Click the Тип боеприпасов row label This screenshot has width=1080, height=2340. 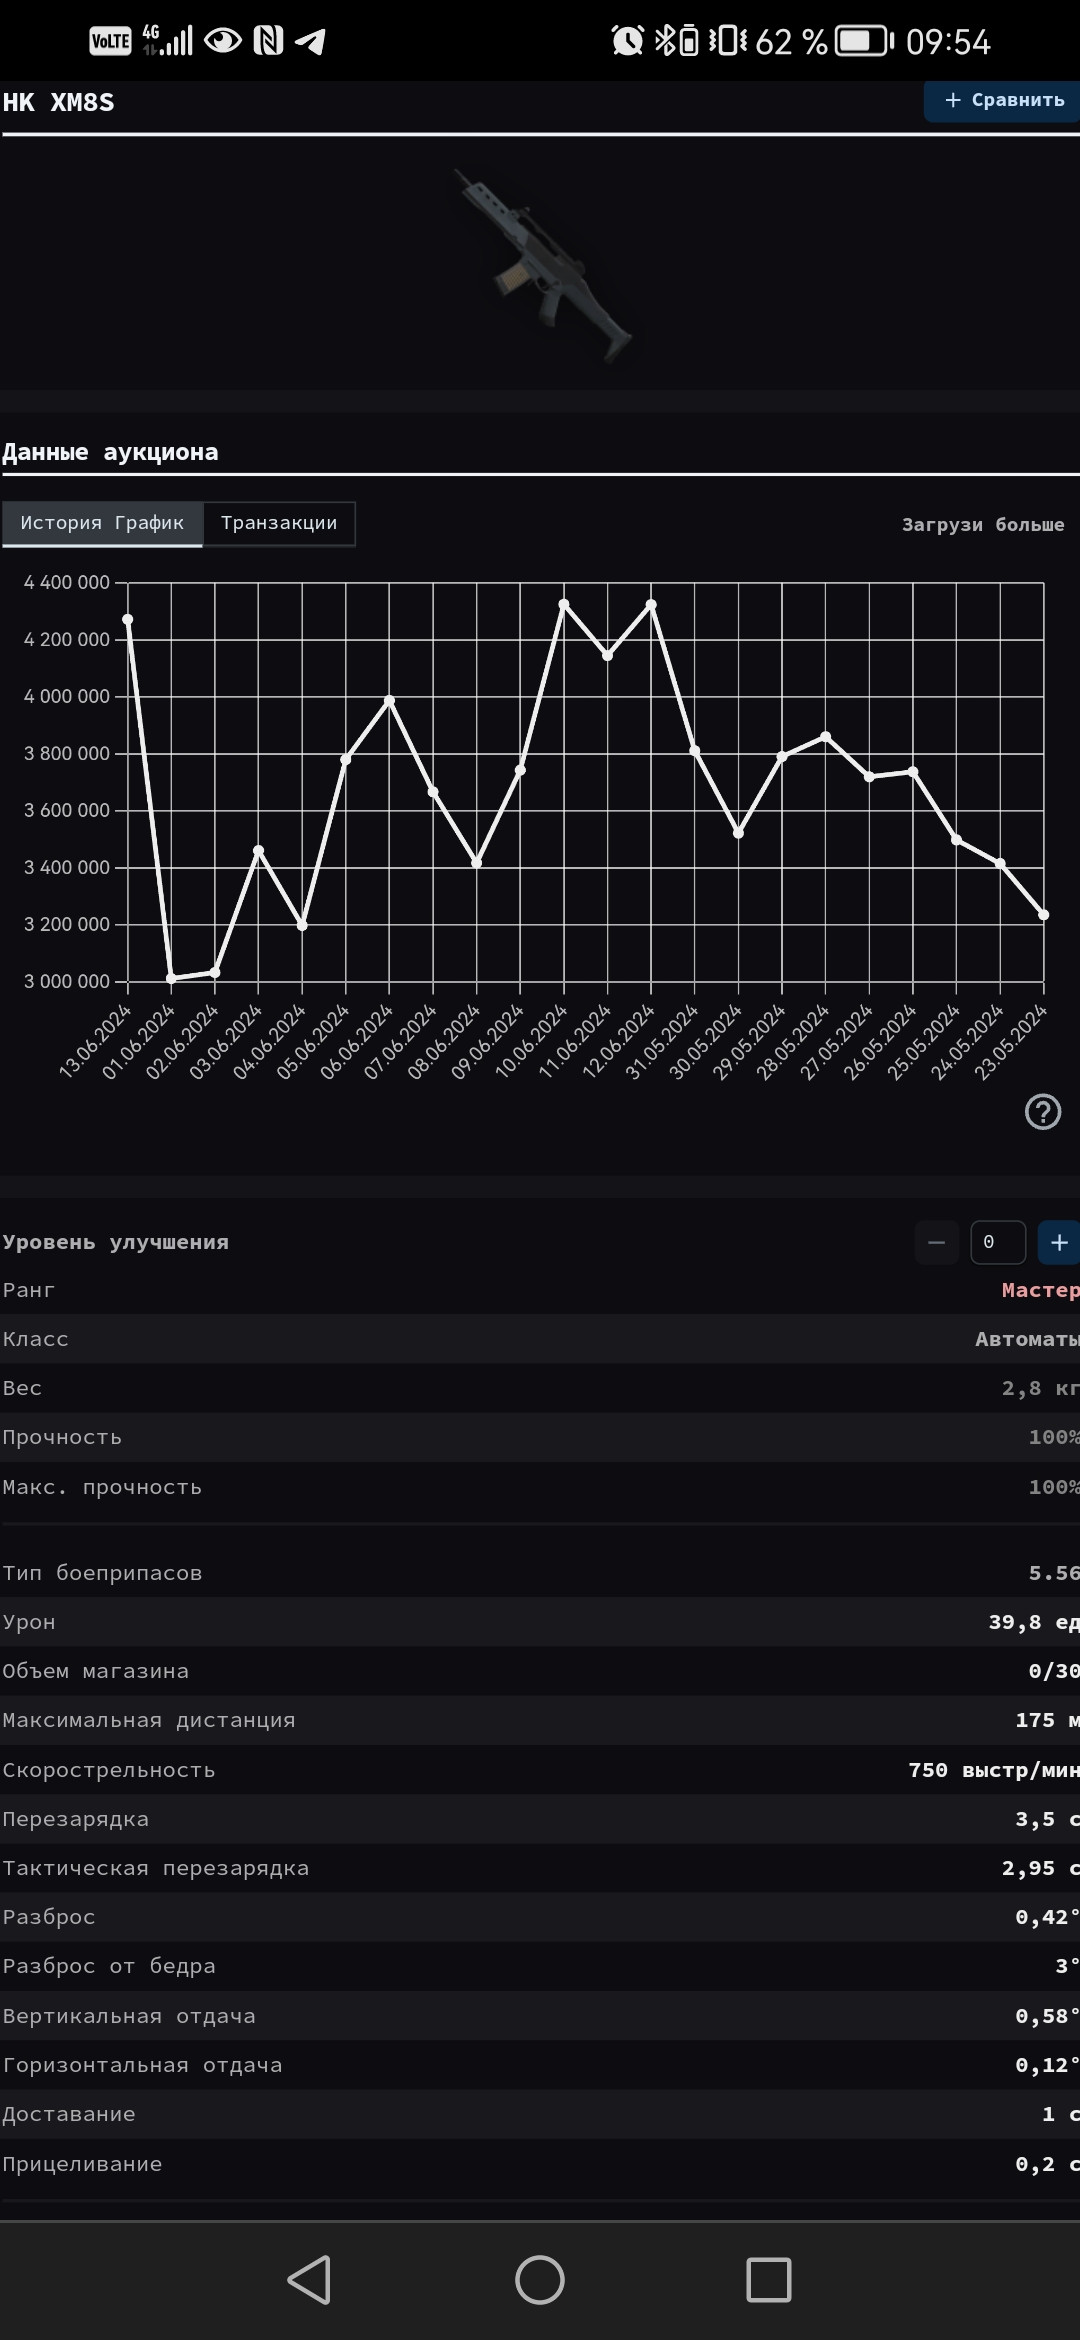102,1573
